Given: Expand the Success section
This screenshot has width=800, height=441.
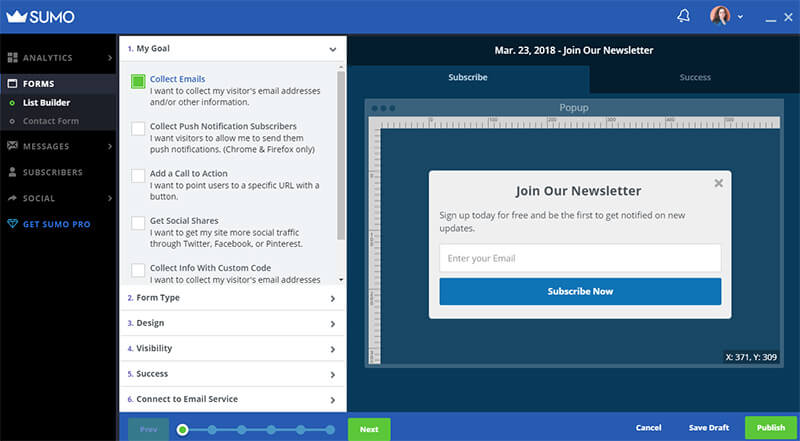Looking at the screenshot, I should (x=233, y=374).
